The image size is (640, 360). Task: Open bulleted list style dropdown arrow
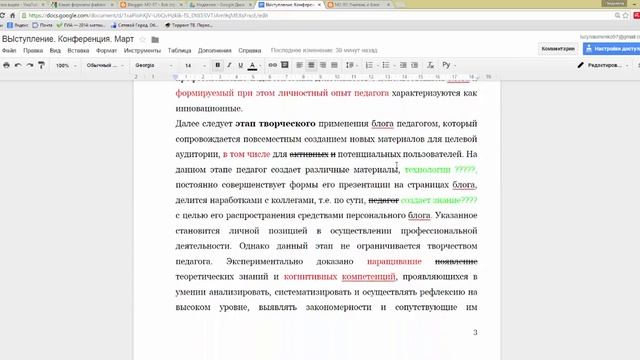coord(394,65)
